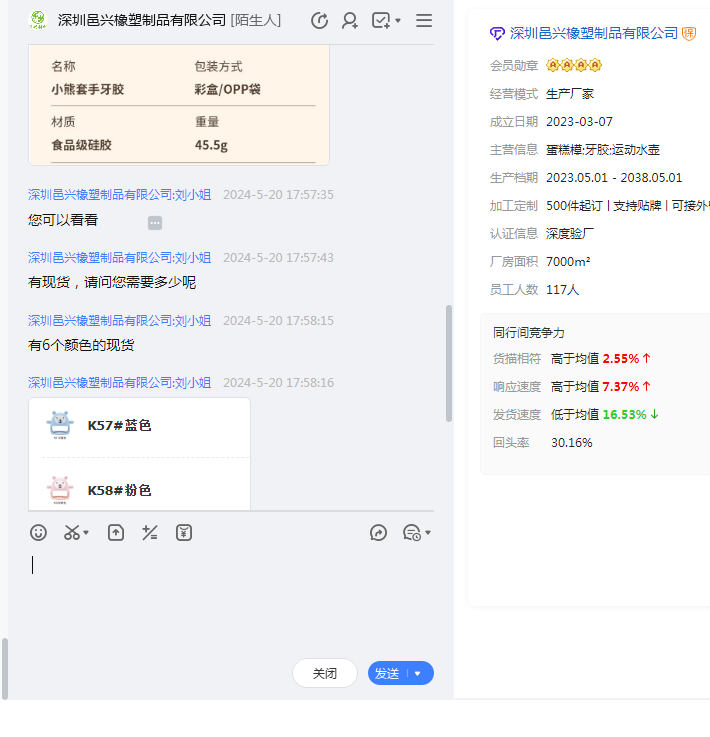
Task: Click the add contact icon in header
Action: tap(349, 20)
